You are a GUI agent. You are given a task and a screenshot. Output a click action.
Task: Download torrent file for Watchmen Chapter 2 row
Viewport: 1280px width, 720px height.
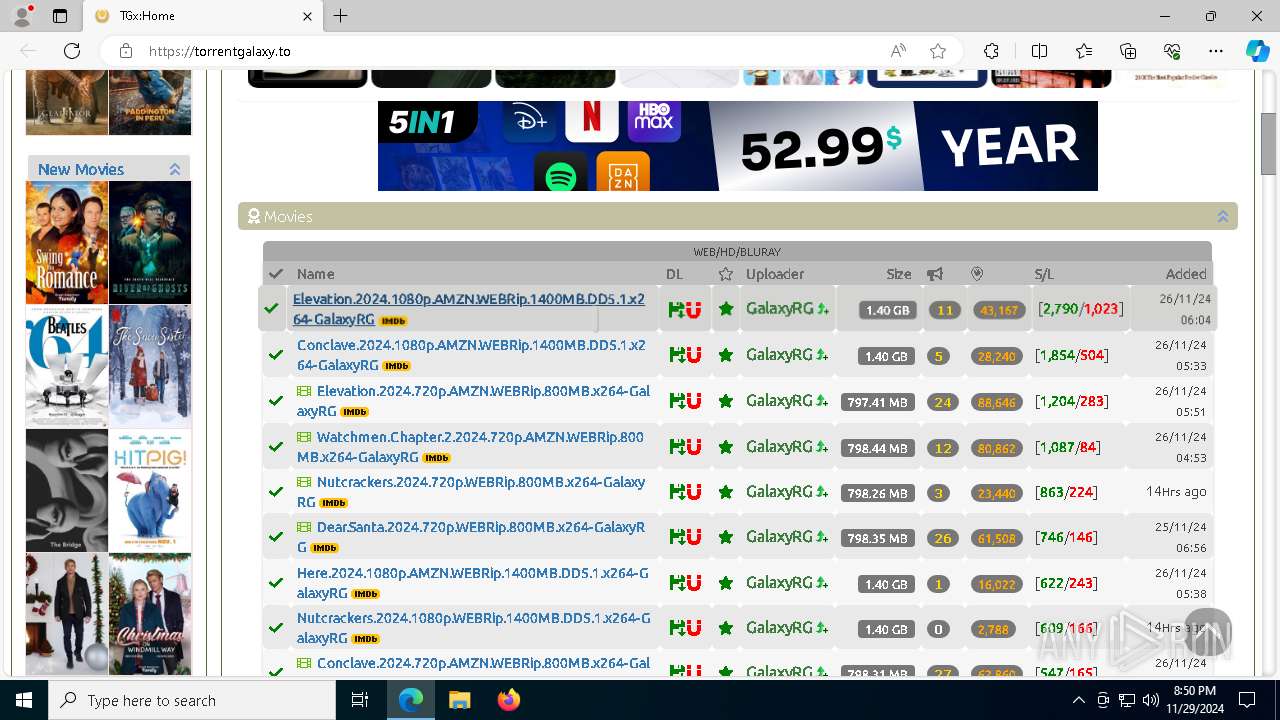coord(676,447)
